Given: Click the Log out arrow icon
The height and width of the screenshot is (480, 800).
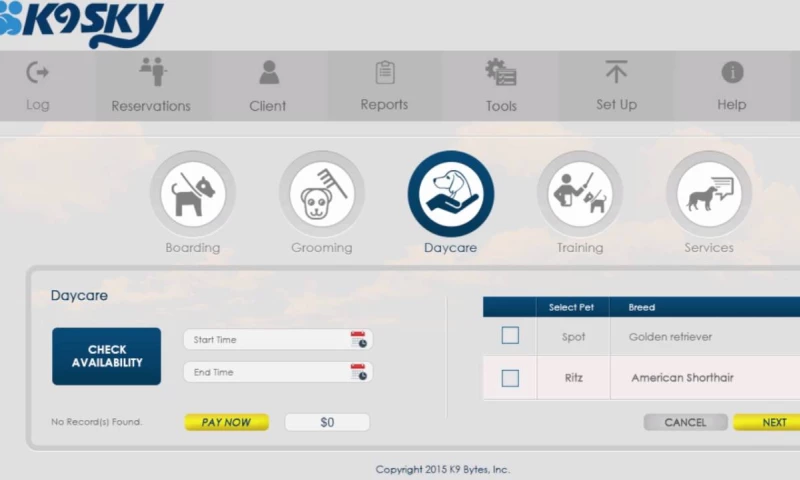Looking at the screenshot, I should (x=38, y=72).
